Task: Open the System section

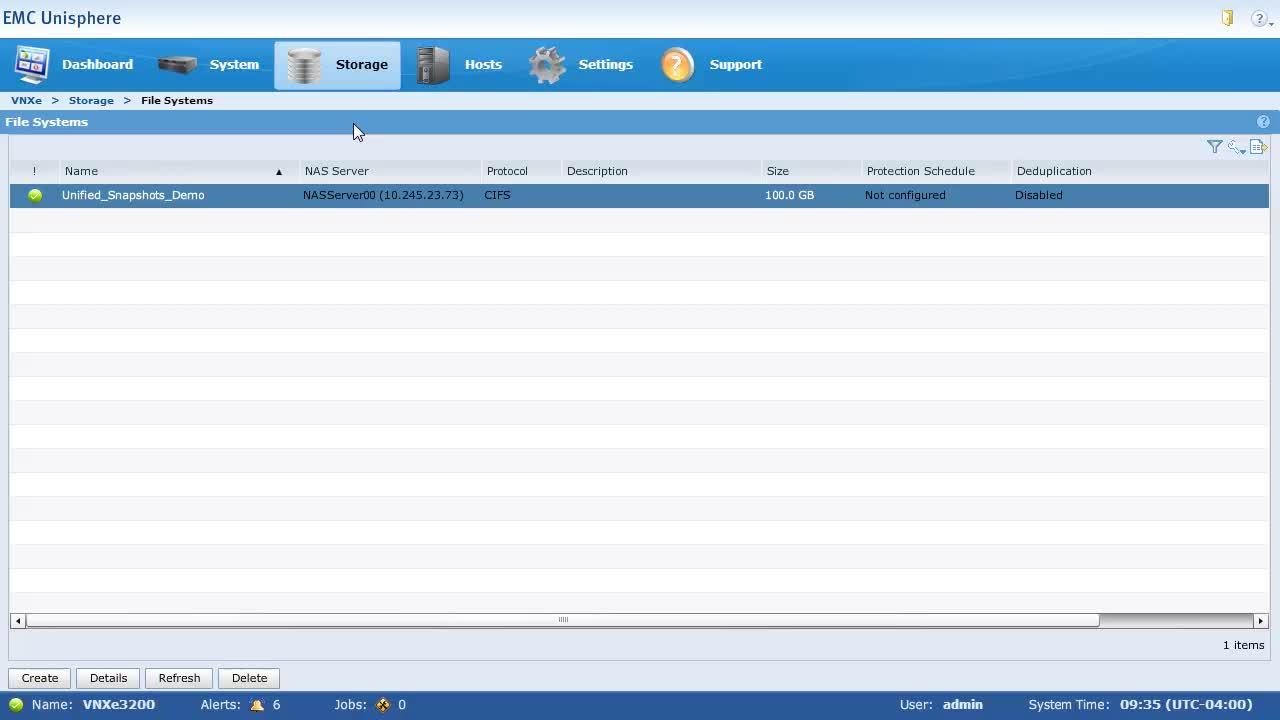Action: [x=208, y=65]
